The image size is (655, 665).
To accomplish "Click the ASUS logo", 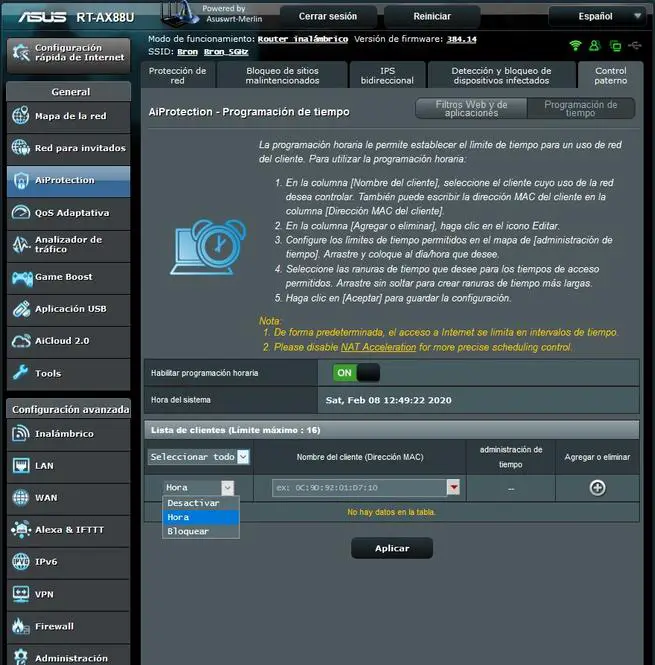I will (42, 17).
